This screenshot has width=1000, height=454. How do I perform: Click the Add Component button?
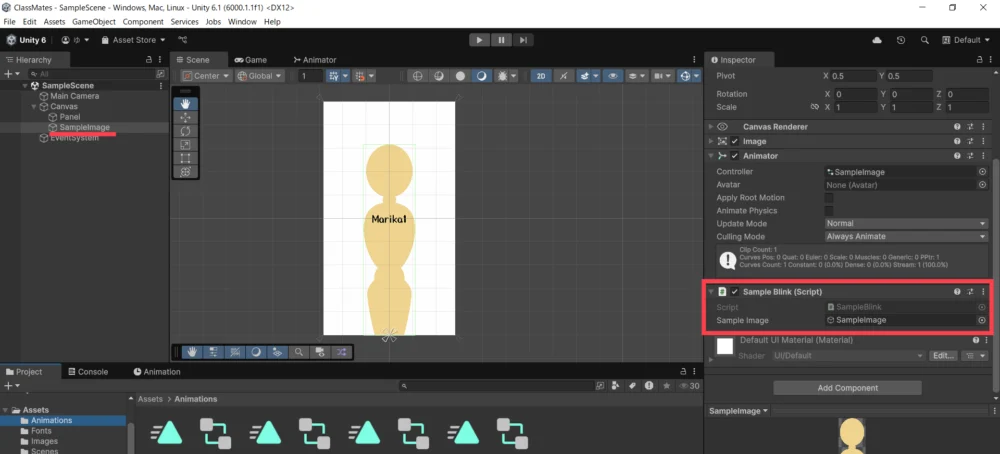click(x=847, y=388)
